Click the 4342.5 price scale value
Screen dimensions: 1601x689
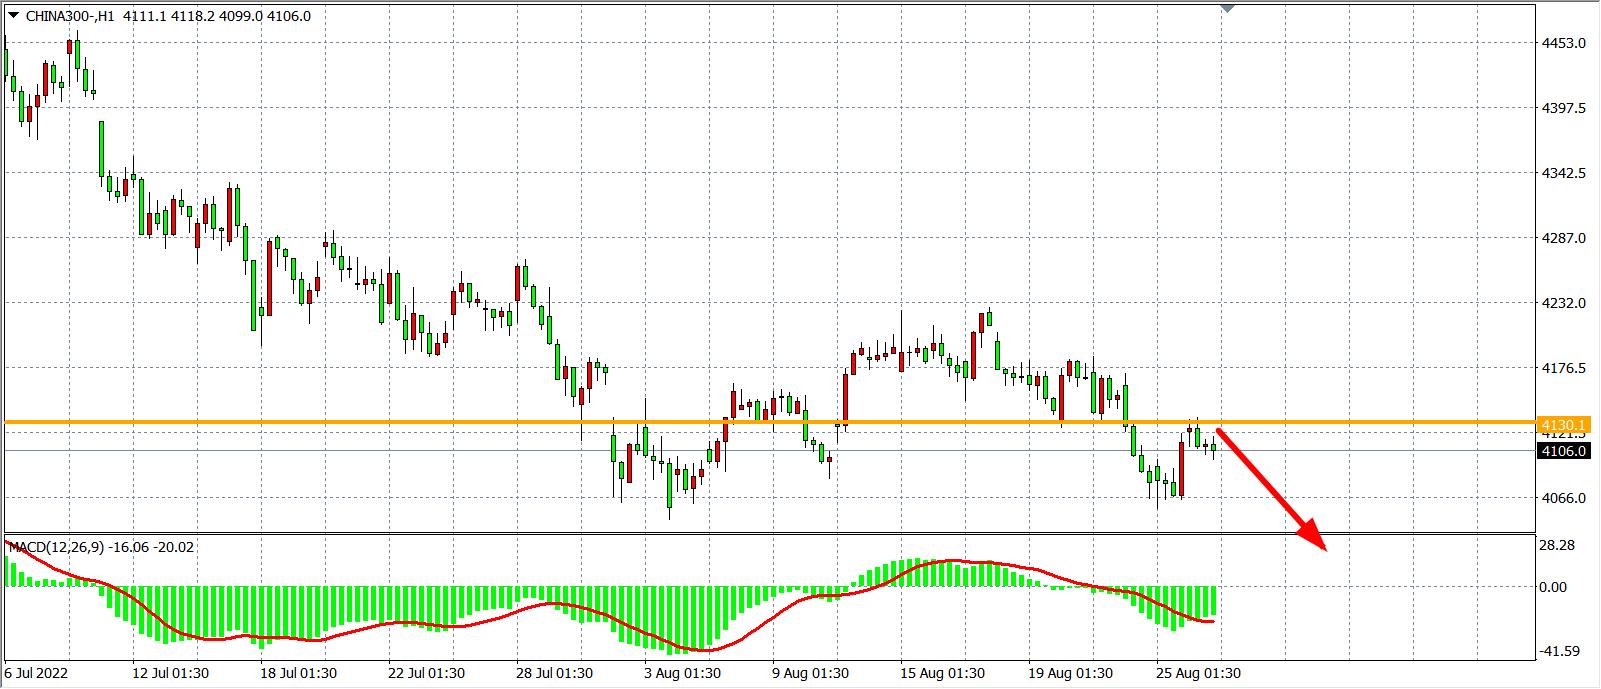(x=1564, y=173)
